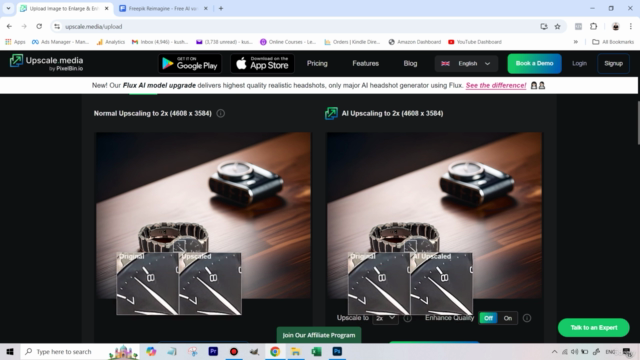View site information icon in address bar
The image size is (640, 360).
(x=57, y=27)
